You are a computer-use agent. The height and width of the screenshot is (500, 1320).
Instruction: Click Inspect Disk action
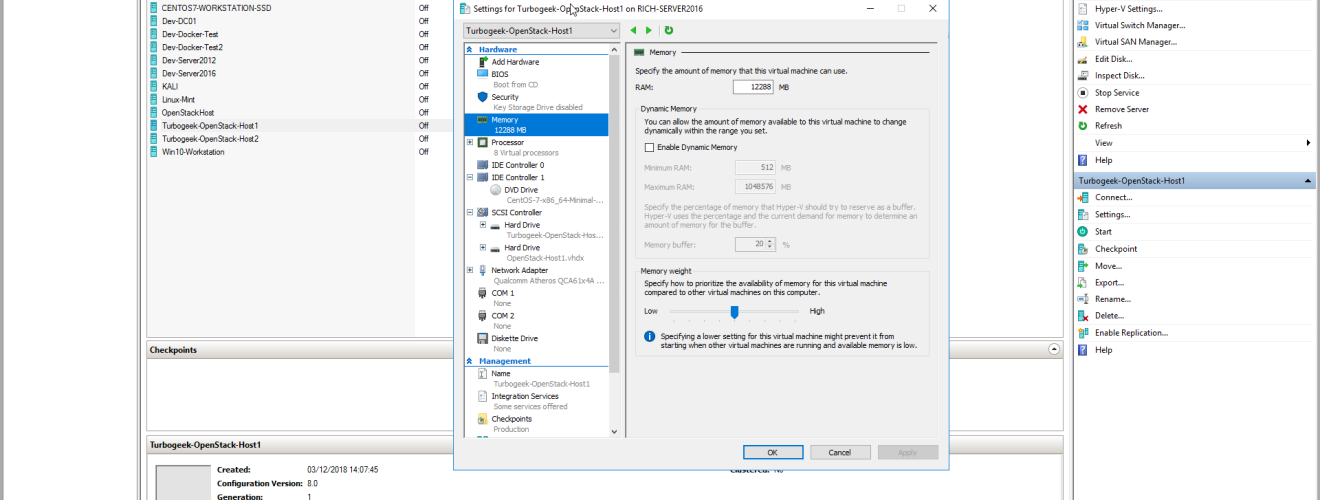point(1119,75)
